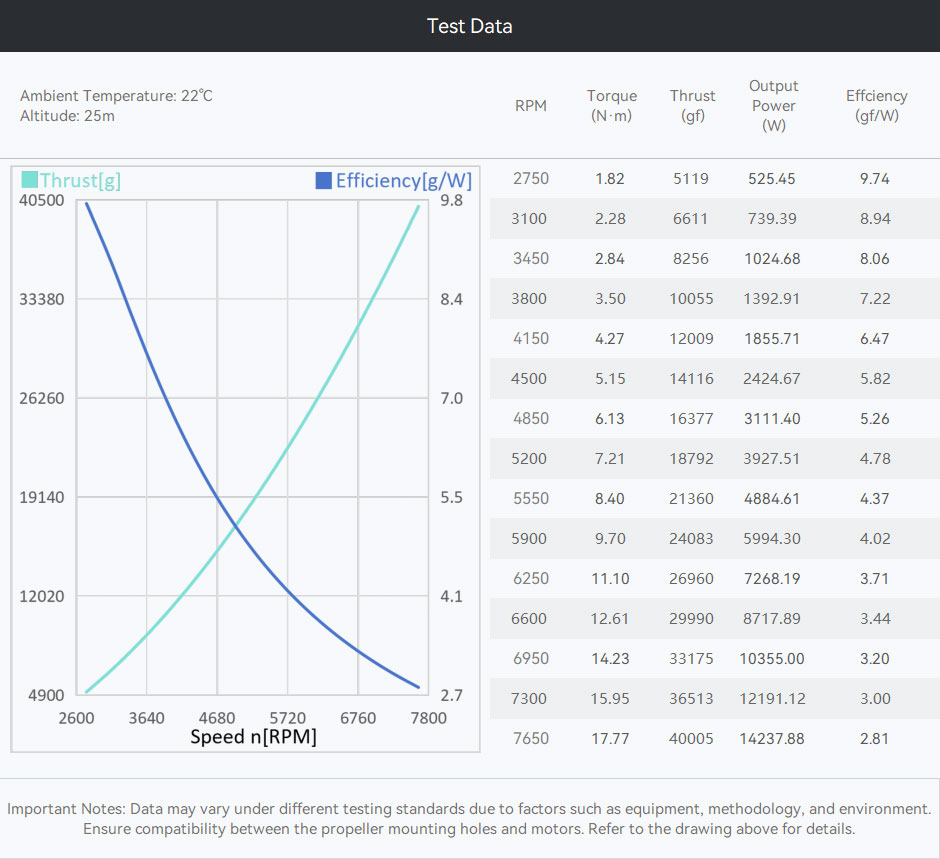
Task: Click the Ambient Temperature: 22℃ text
Action: 116,96
